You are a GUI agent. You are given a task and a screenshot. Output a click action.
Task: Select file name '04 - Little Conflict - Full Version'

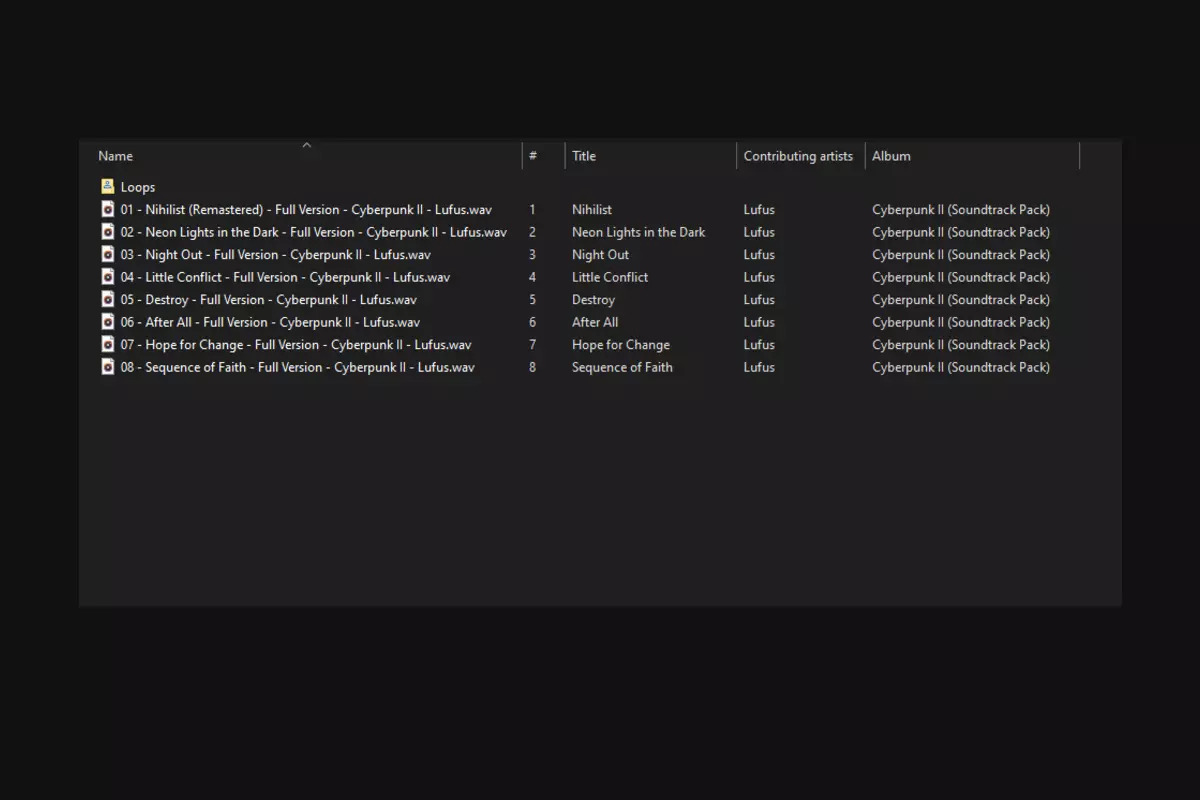tap(285, 277)
